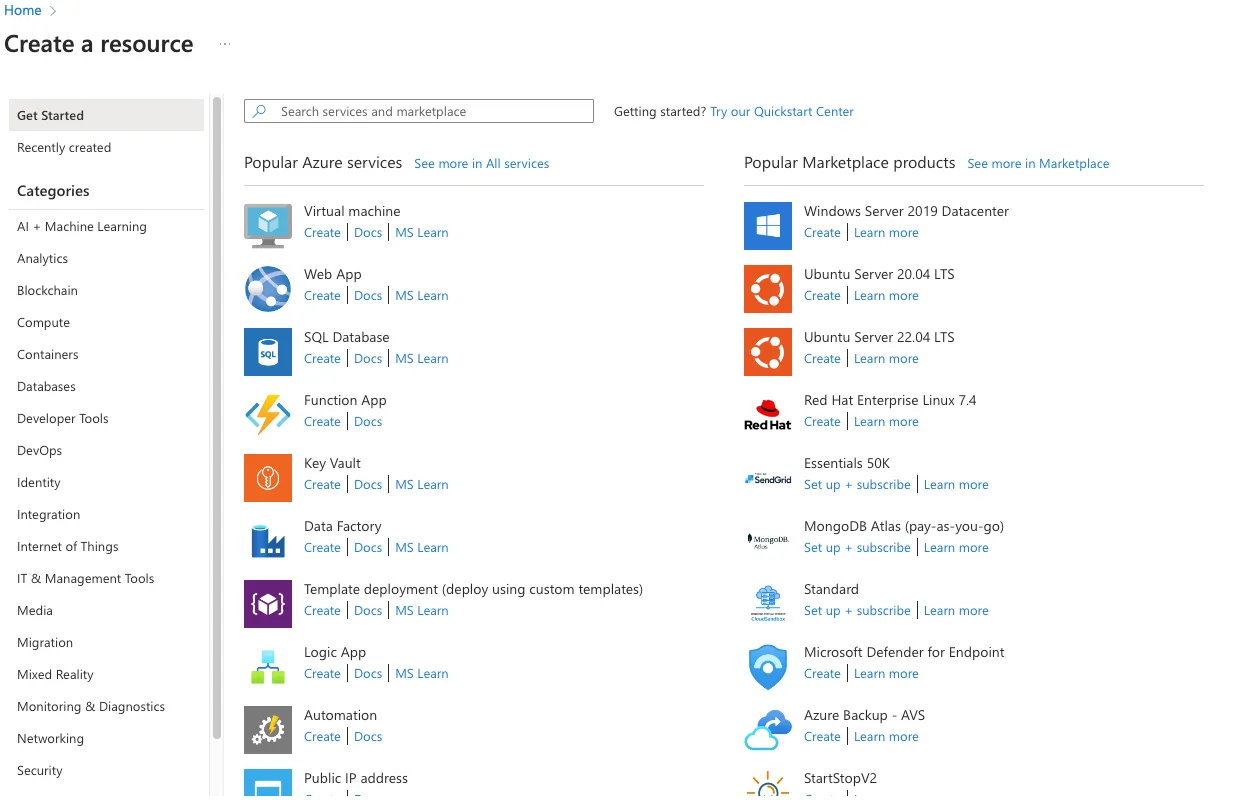Choose the Developer Tools category
Image resolution: width=1242 pixels, height=800 pixels.
click(63, 419)
